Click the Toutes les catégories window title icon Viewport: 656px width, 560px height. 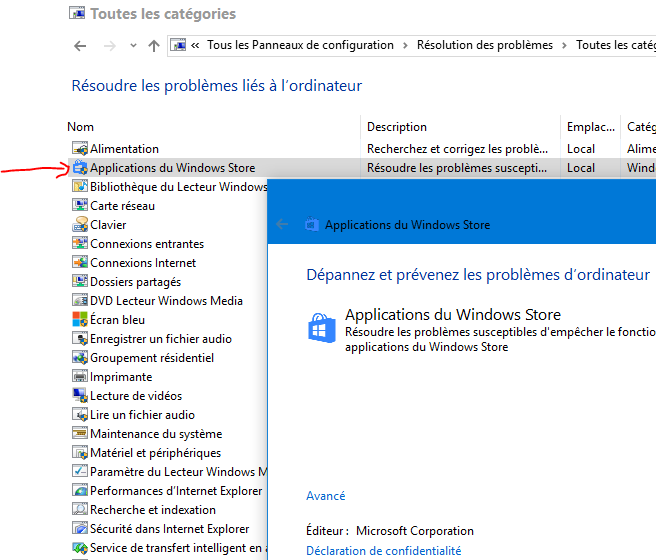77,13
